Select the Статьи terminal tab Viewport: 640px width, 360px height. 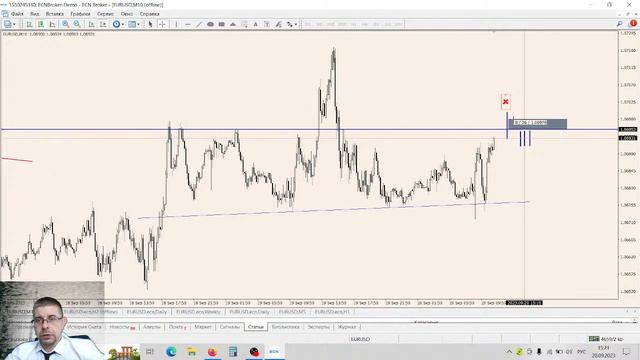pyautogui.click(x=256, y=327)
